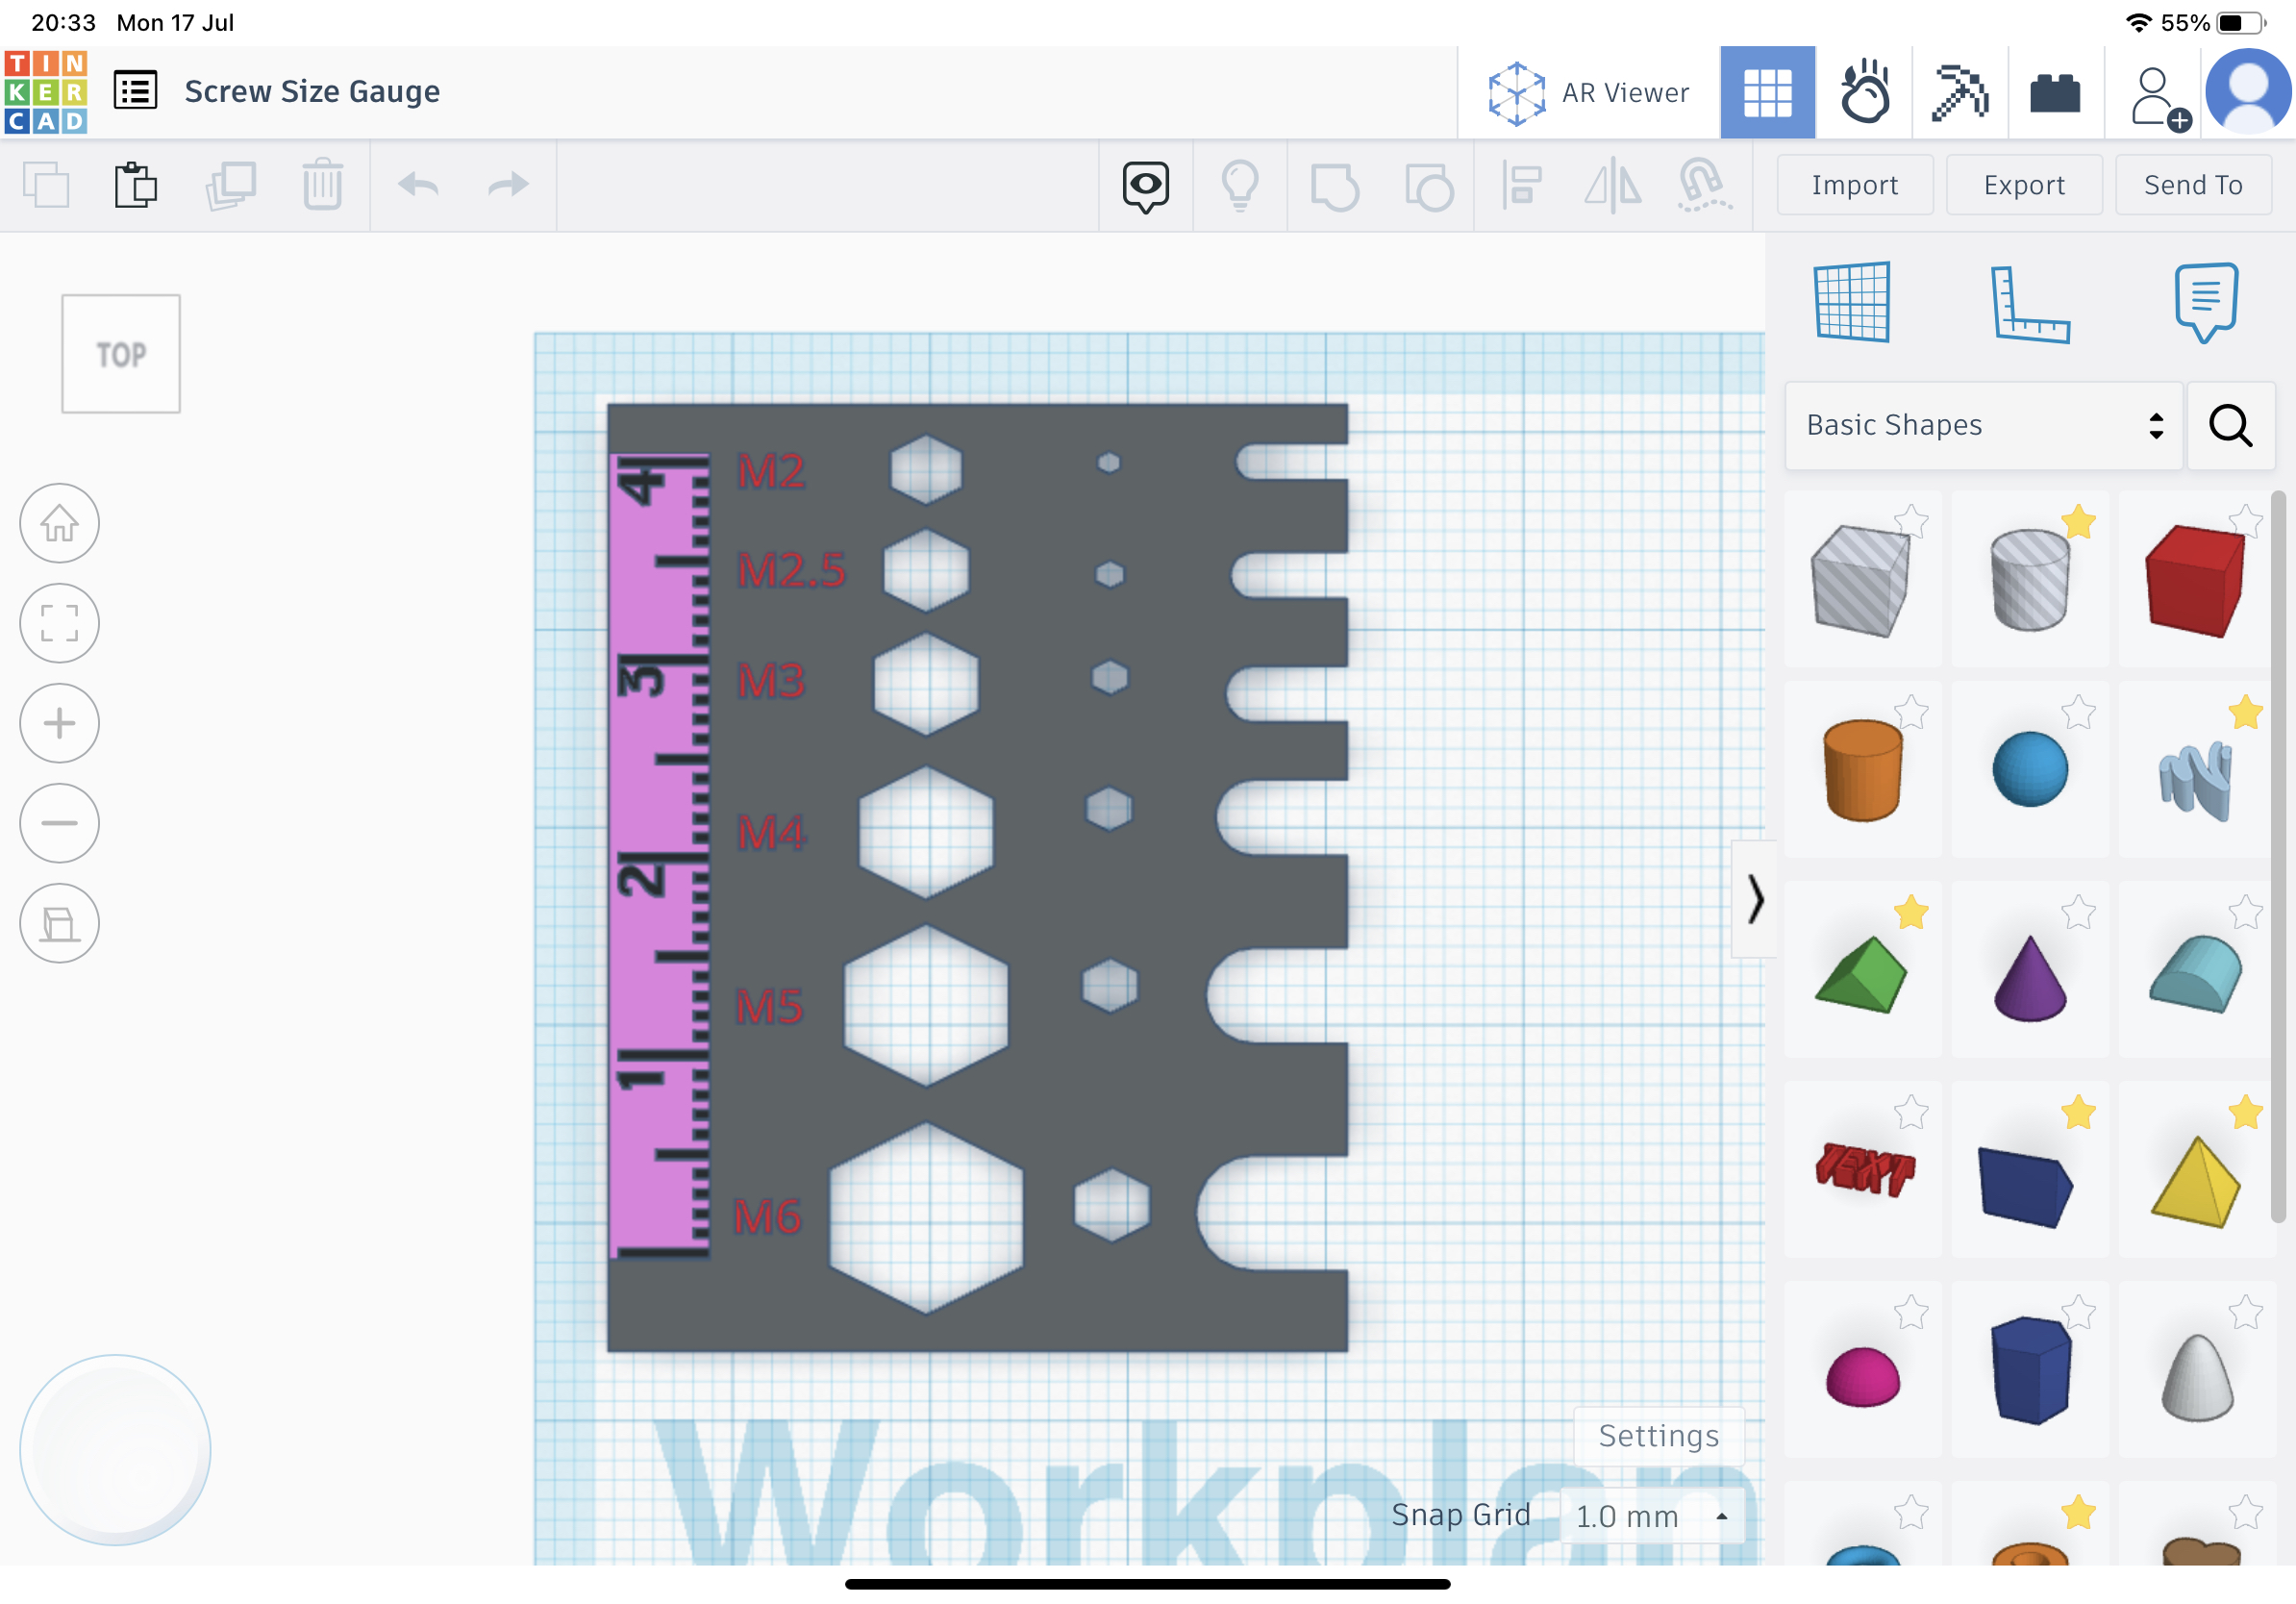Click TOP on the view cube

coord(120,353)
